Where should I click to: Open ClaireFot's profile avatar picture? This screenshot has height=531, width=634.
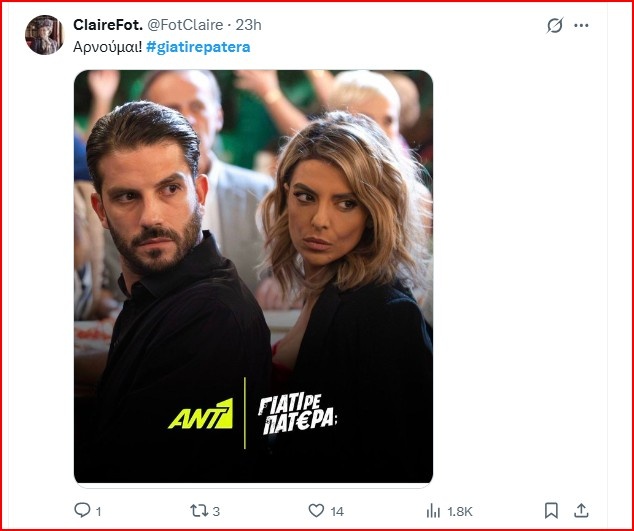coord(44,35)
